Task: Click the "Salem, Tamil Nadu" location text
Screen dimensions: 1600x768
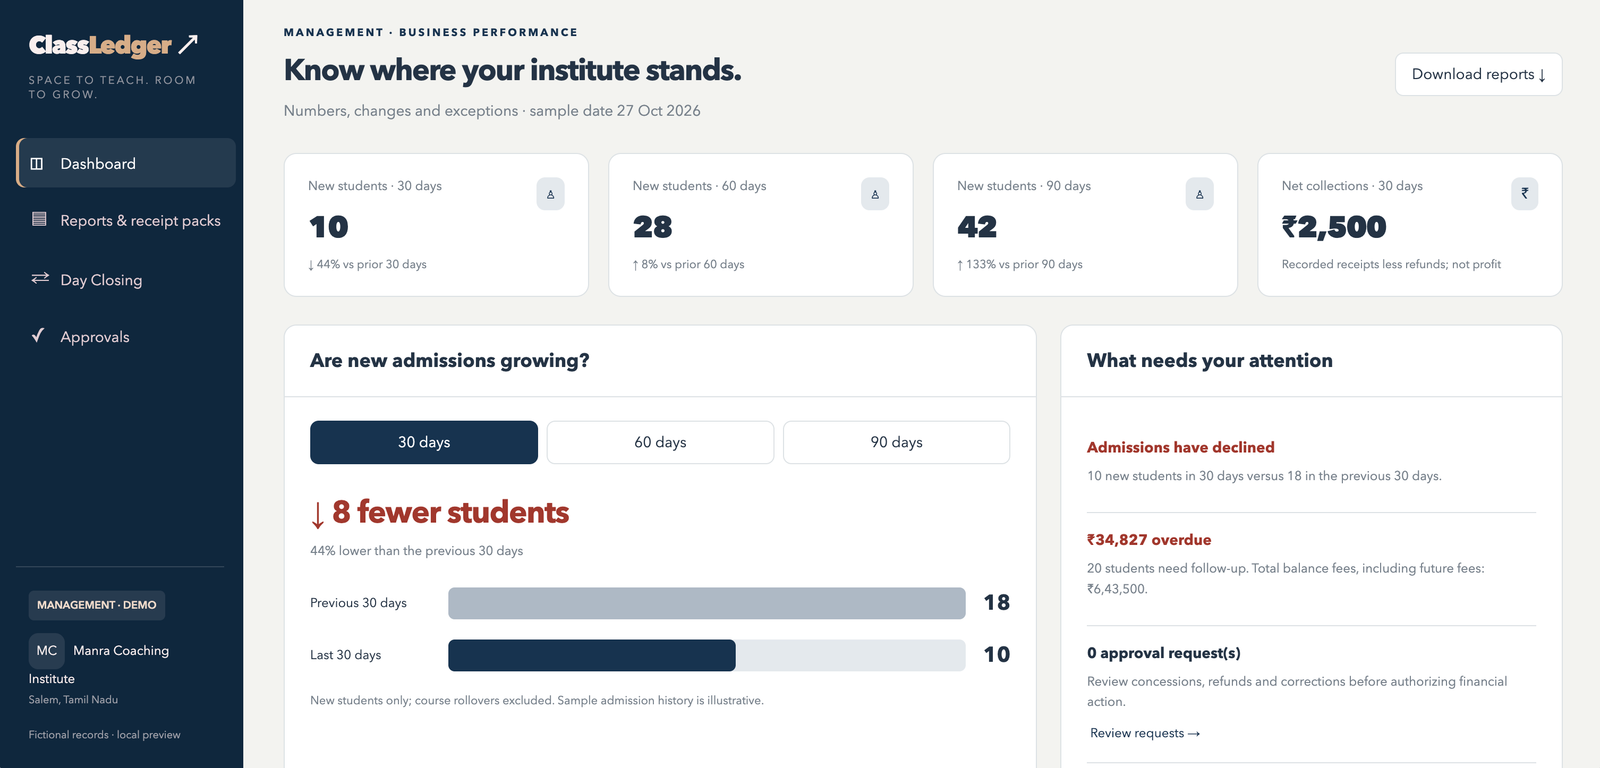Action: click(73, 700)
